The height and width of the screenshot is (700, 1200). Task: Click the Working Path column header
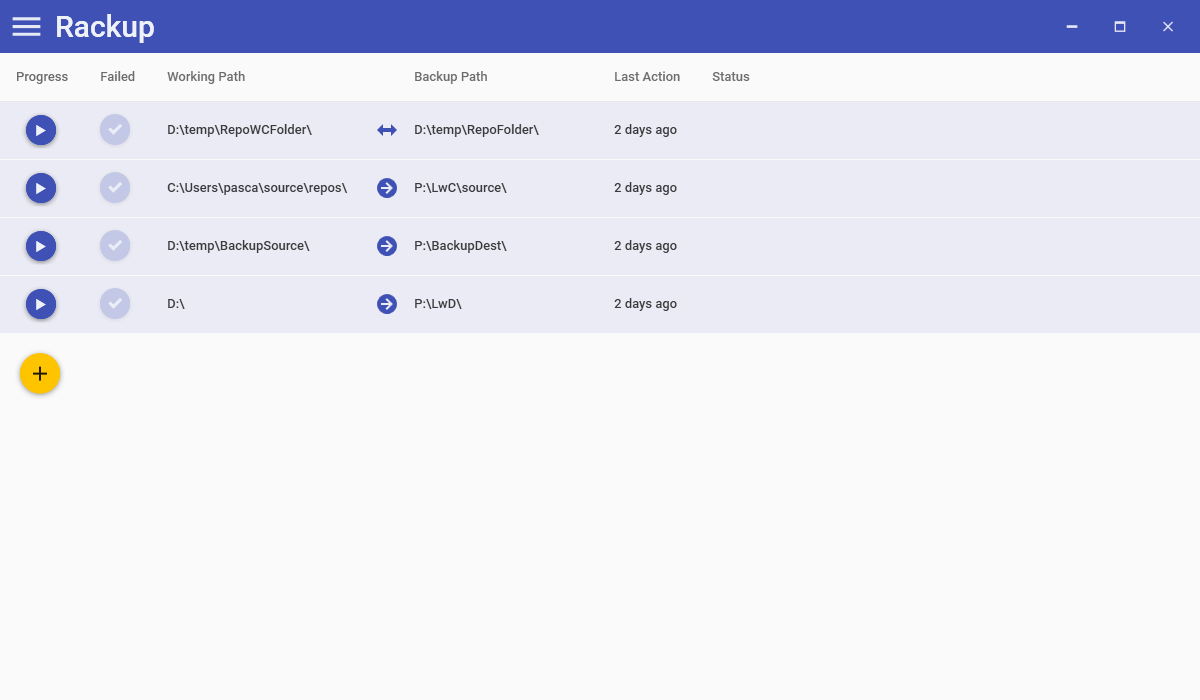tap(206, 77)
